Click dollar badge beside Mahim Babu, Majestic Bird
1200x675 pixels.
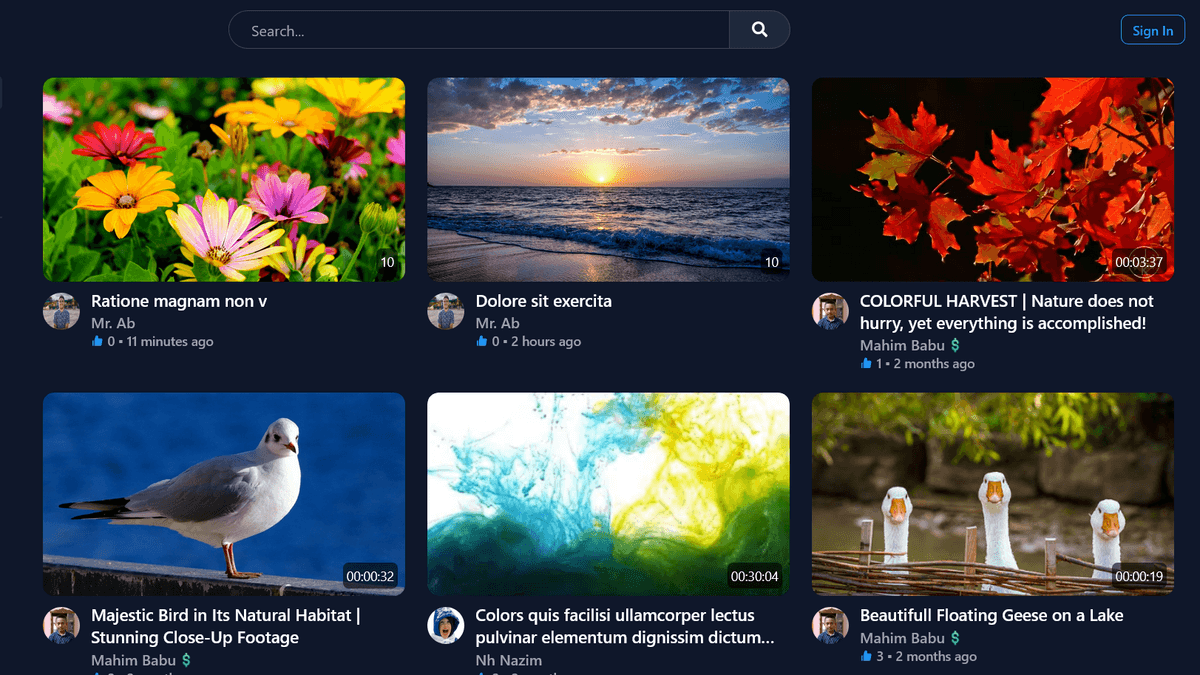[186, 660]
